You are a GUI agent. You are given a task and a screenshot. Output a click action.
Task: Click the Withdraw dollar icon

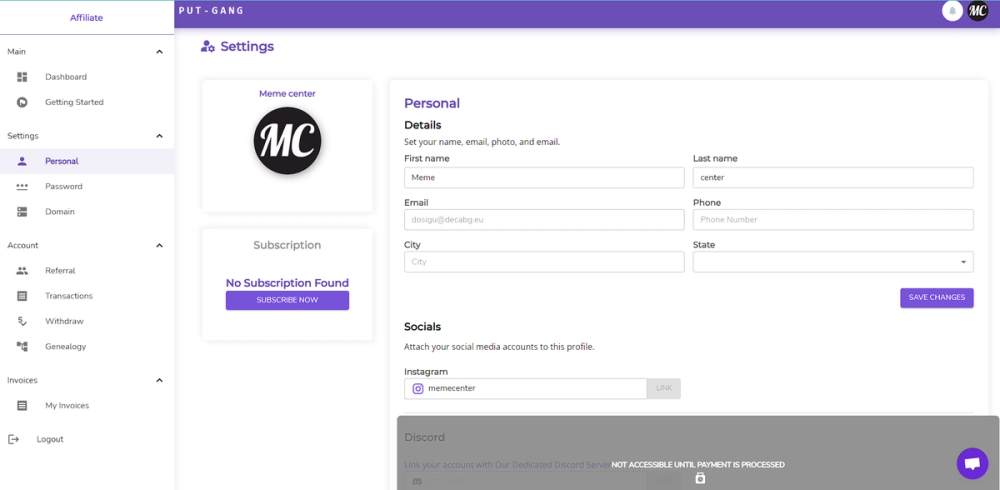pyautogui.click(x=22, y=322)
